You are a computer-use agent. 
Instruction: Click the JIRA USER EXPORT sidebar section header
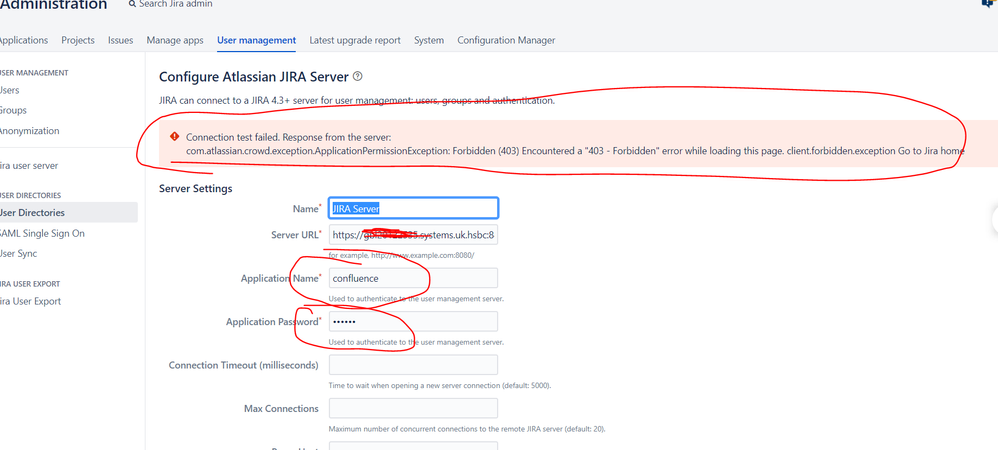[x=30, y=284]
